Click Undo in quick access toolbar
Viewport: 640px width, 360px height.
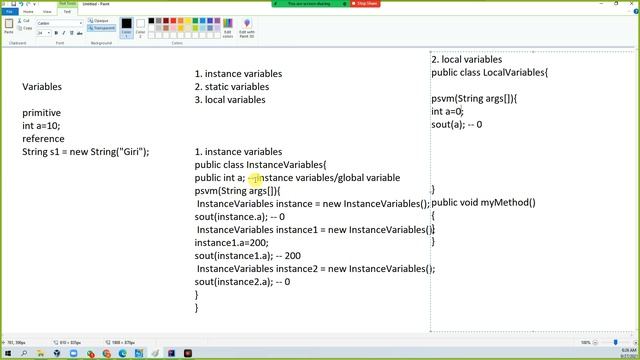click(21, 4)
